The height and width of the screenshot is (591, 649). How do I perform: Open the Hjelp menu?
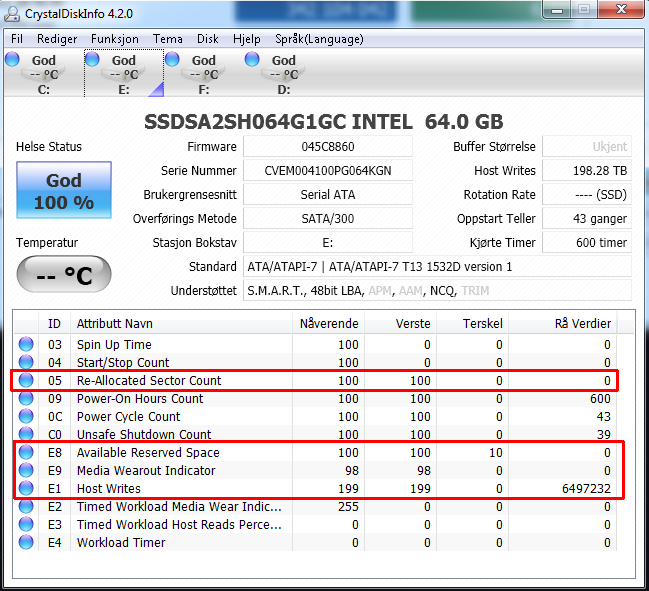(247, 39)
